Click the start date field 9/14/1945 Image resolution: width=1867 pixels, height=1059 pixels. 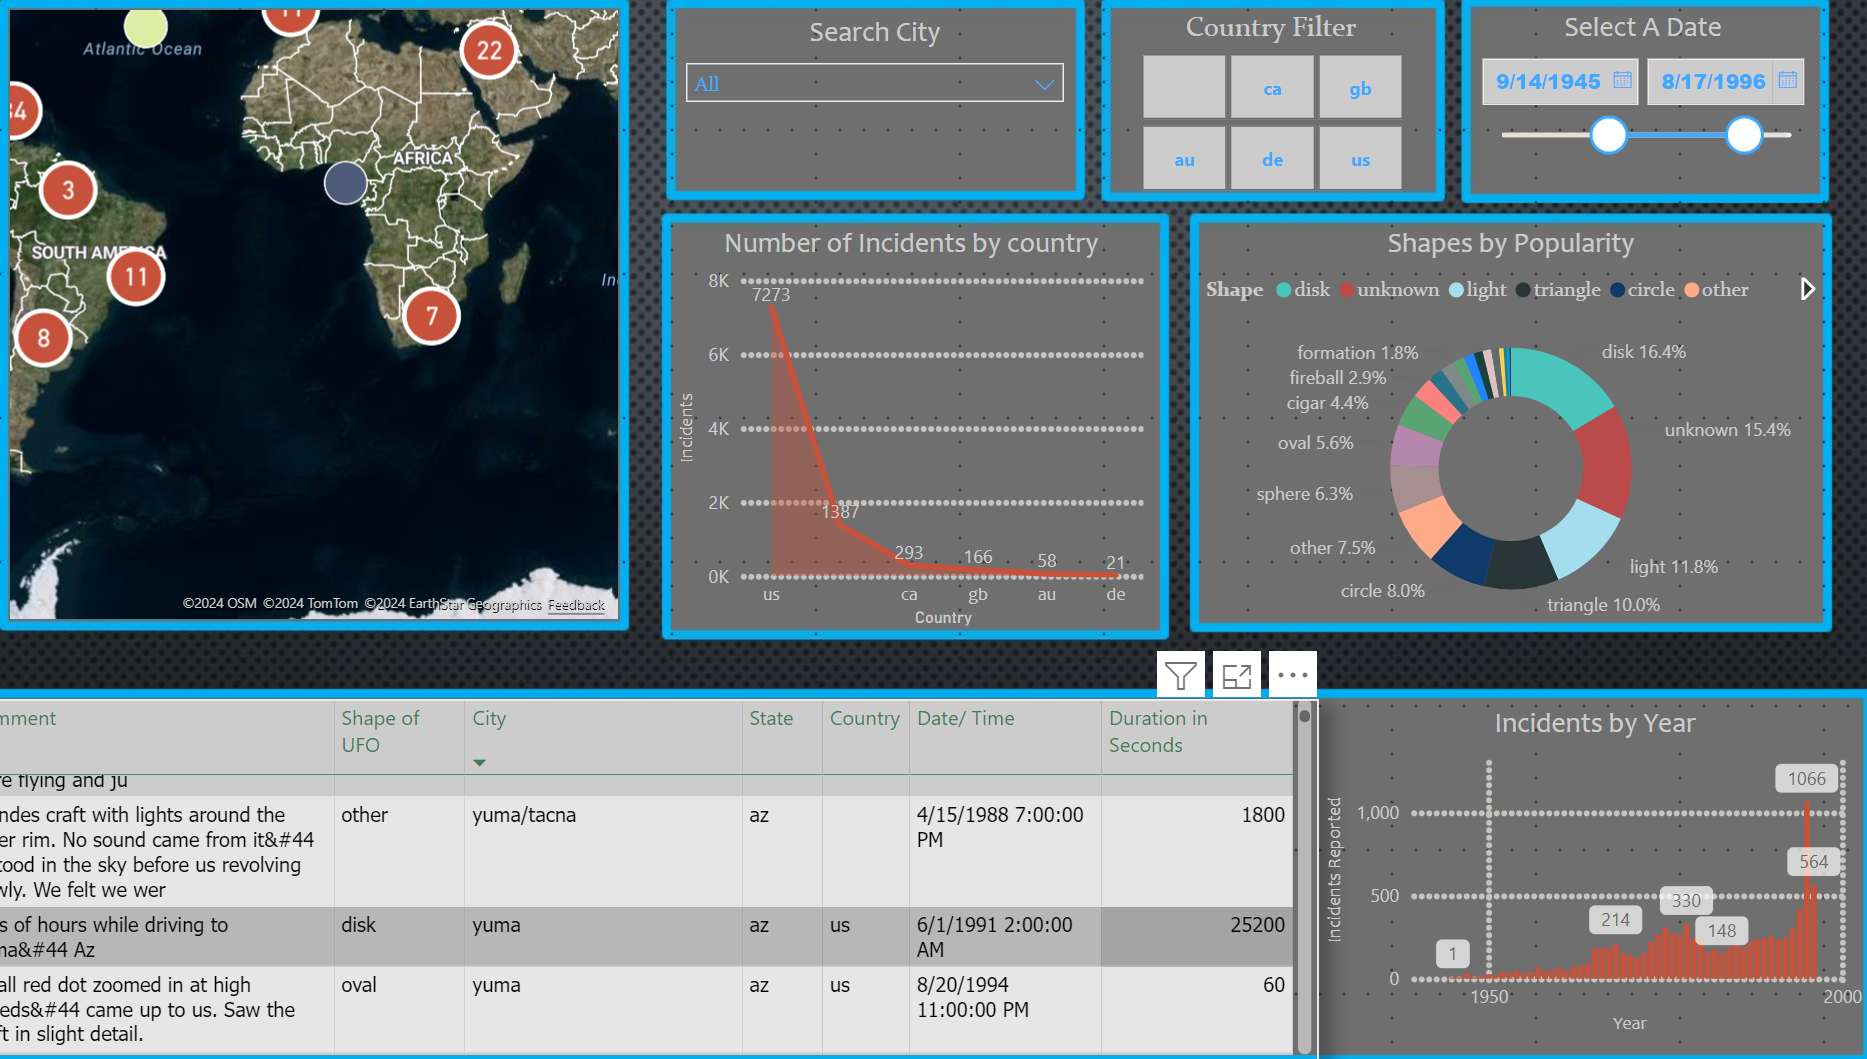pos(1547,82)
